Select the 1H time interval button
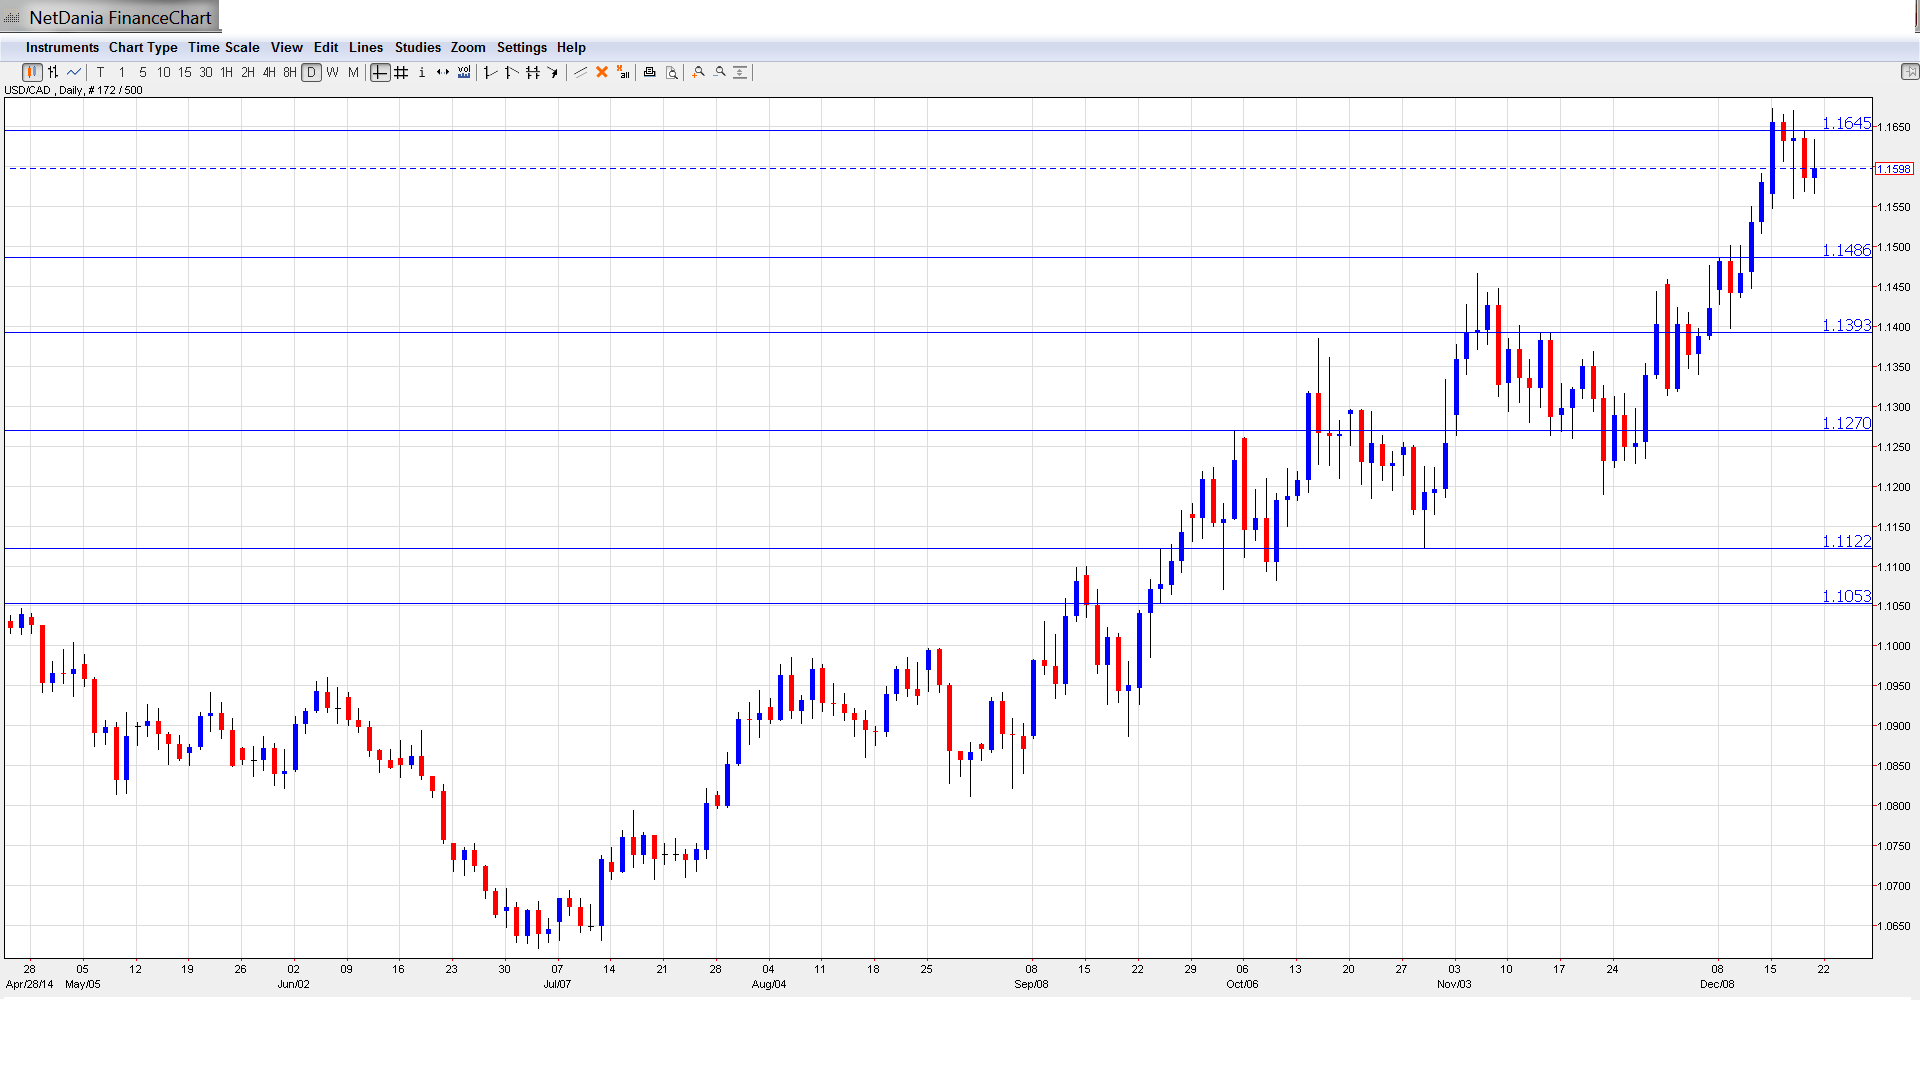 coord(227,72)
